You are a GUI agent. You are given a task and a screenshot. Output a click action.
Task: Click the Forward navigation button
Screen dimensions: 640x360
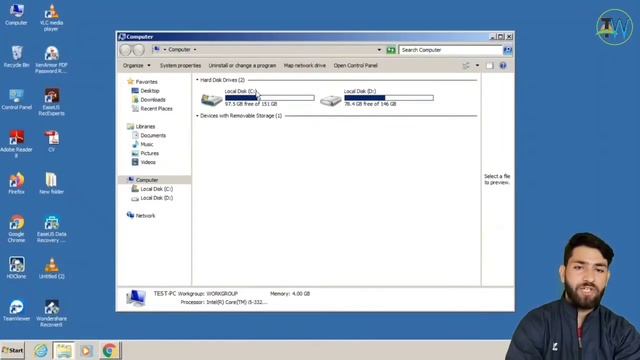(139, 50)
